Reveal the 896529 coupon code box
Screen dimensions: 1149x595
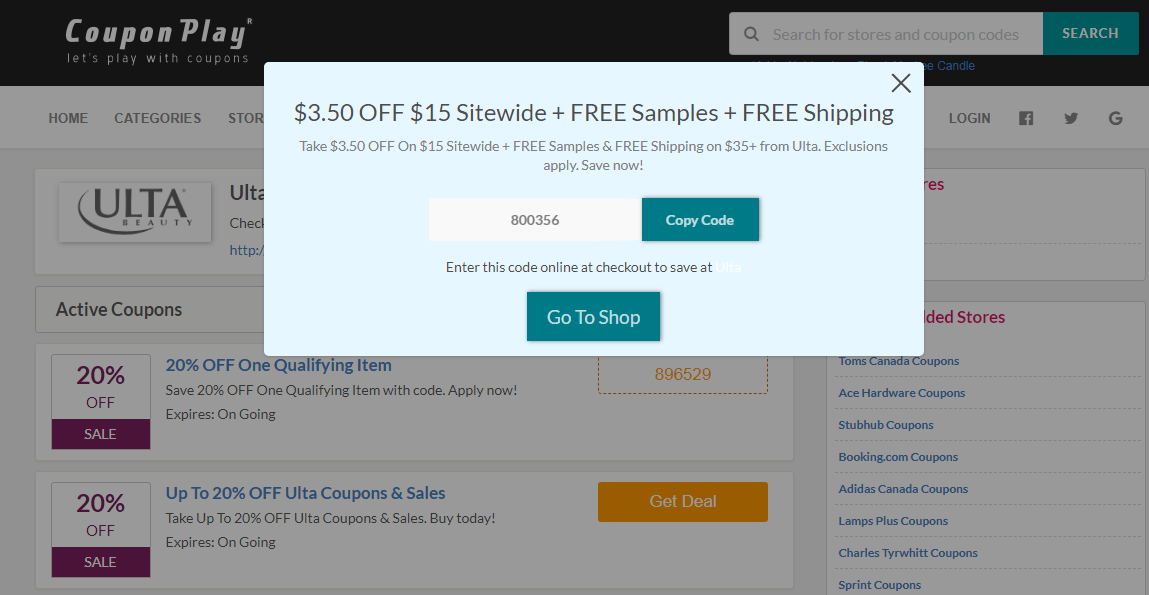click(x=683, y=374)
